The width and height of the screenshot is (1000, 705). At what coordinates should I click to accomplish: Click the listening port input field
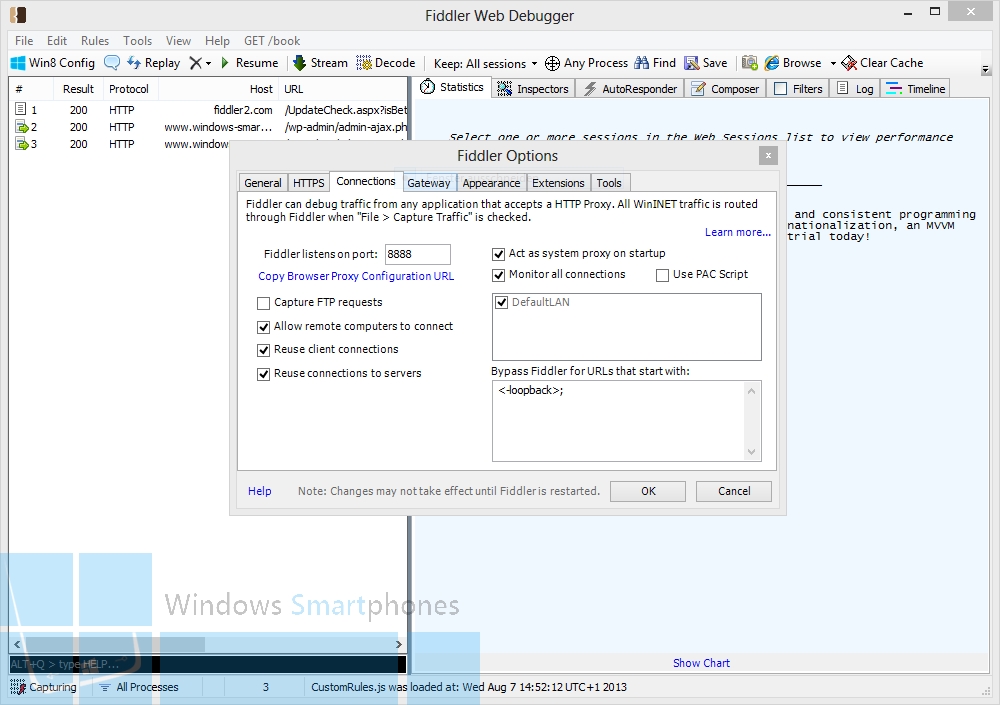418,254
